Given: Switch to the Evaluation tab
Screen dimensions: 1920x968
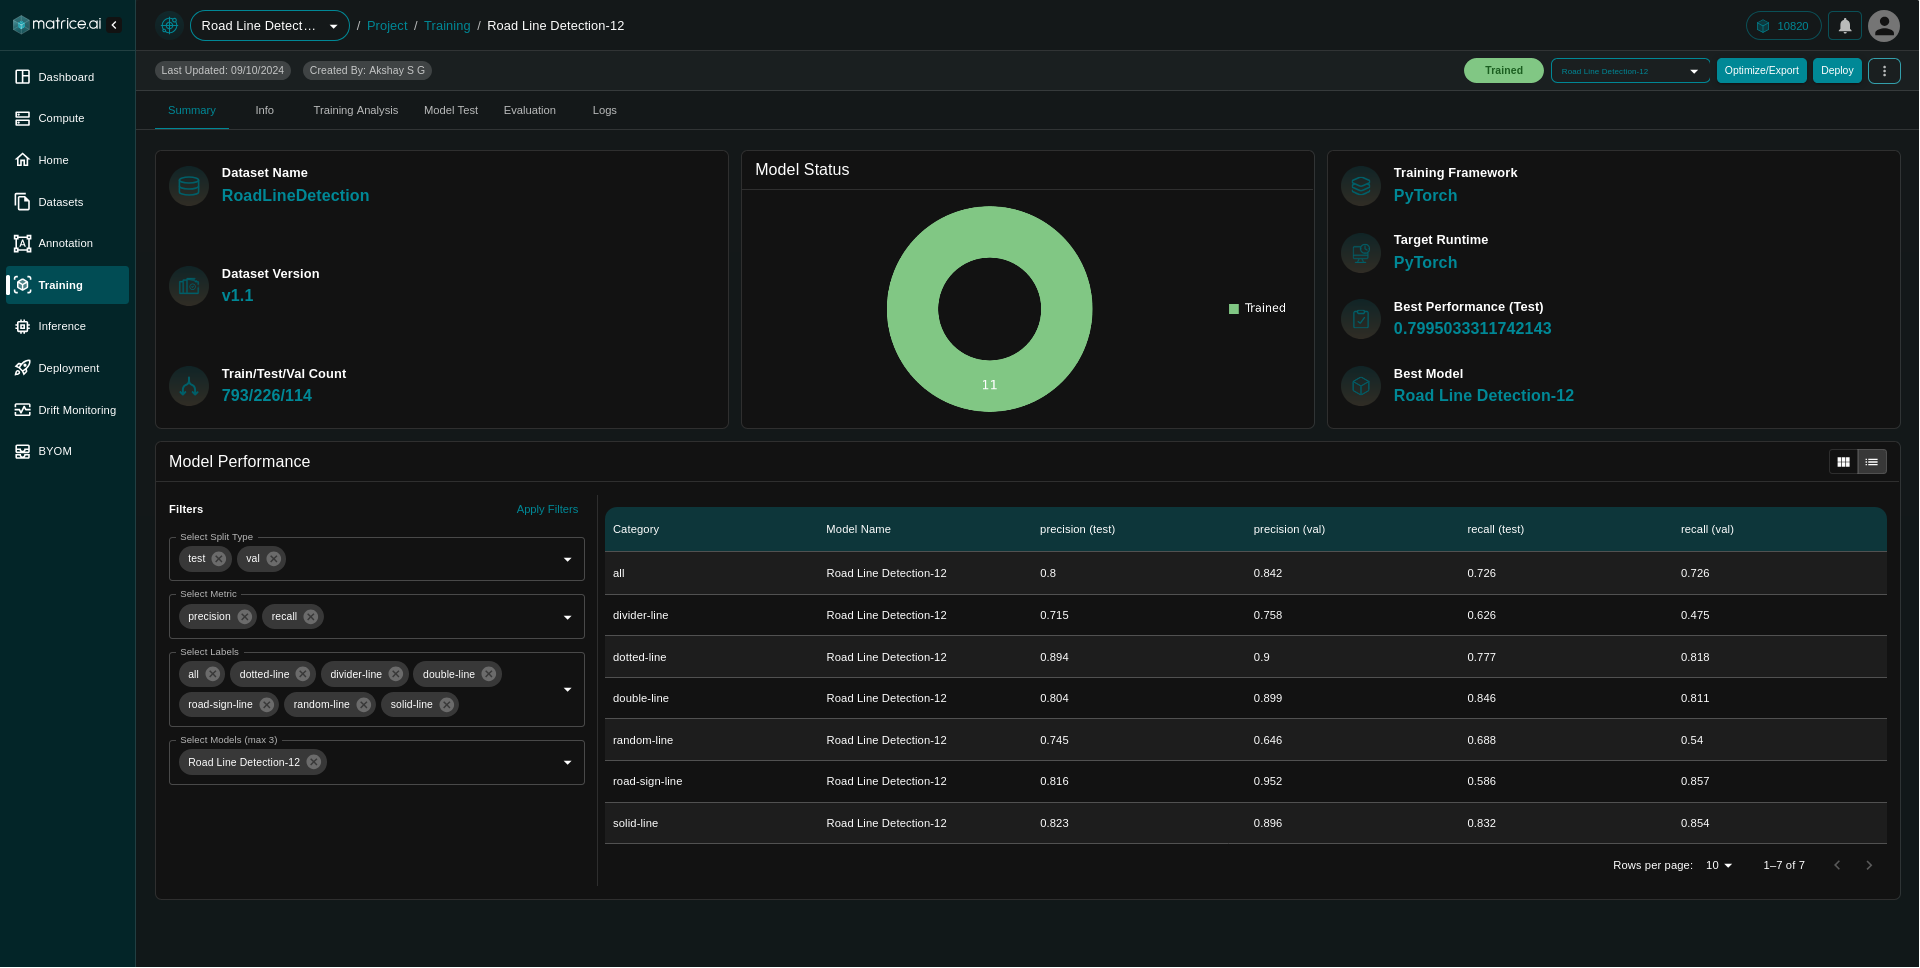Looking at the screenshot, I should (530, 110).
